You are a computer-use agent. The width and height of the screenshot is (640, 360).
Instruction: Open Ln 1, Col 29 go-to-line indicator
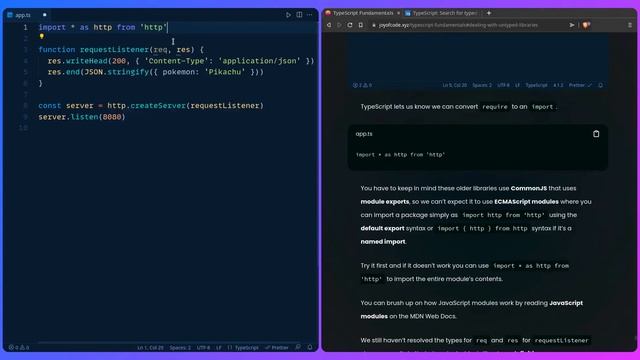(x=150, y=348)
